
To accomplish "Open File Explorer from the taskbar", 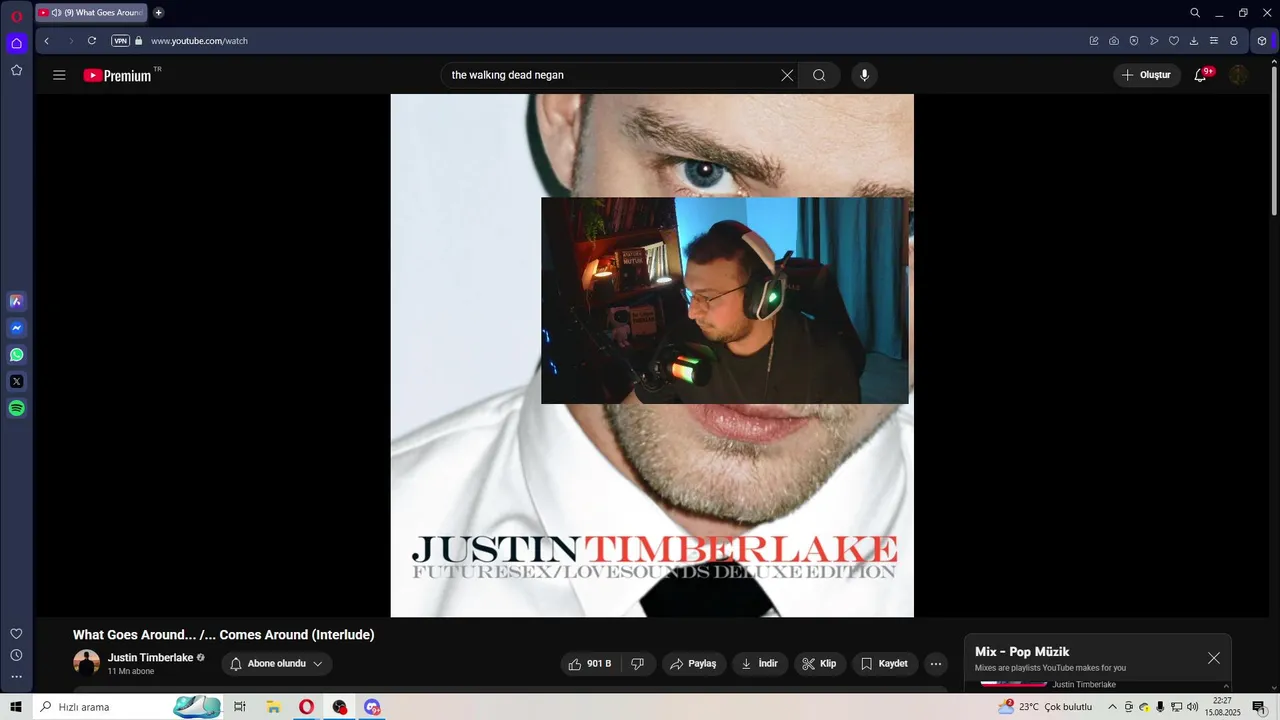I will (273, 707).
